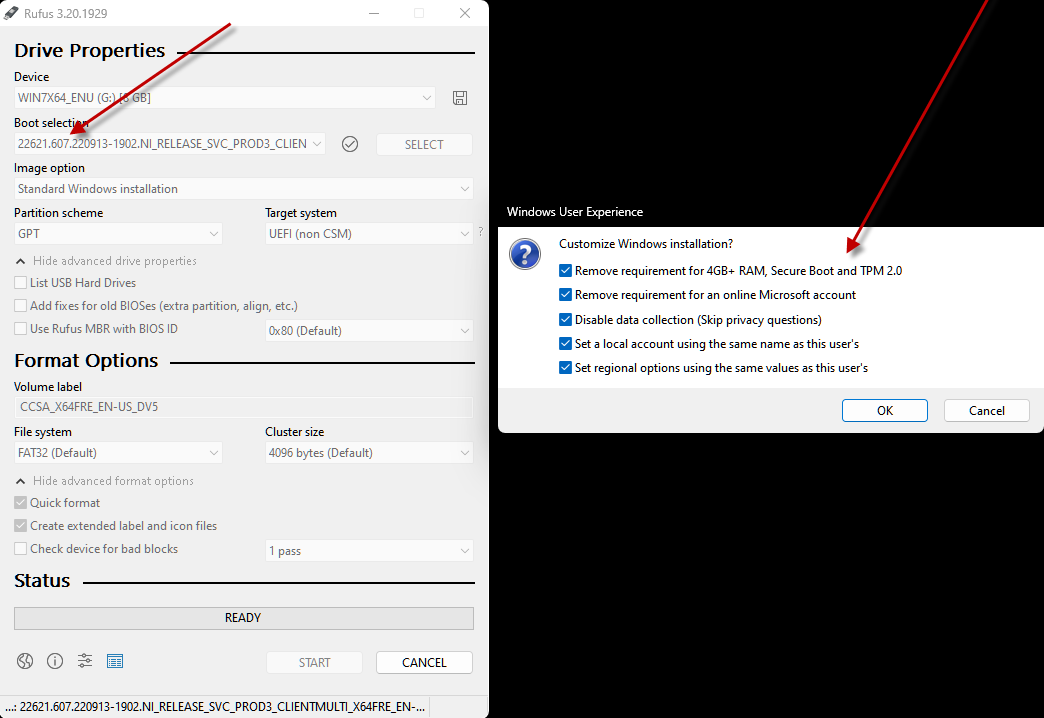Click the SELECT button
Viewport: 1044px width, 718px height.
(424, 145)
